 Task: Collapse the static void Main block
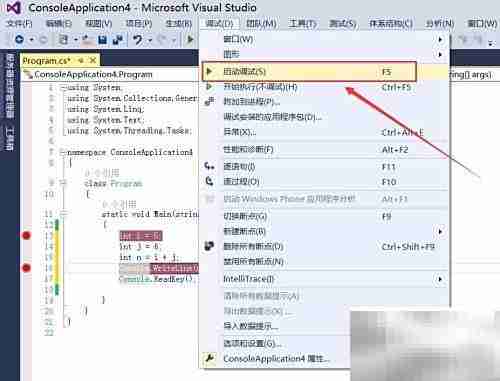coord(63,214)
